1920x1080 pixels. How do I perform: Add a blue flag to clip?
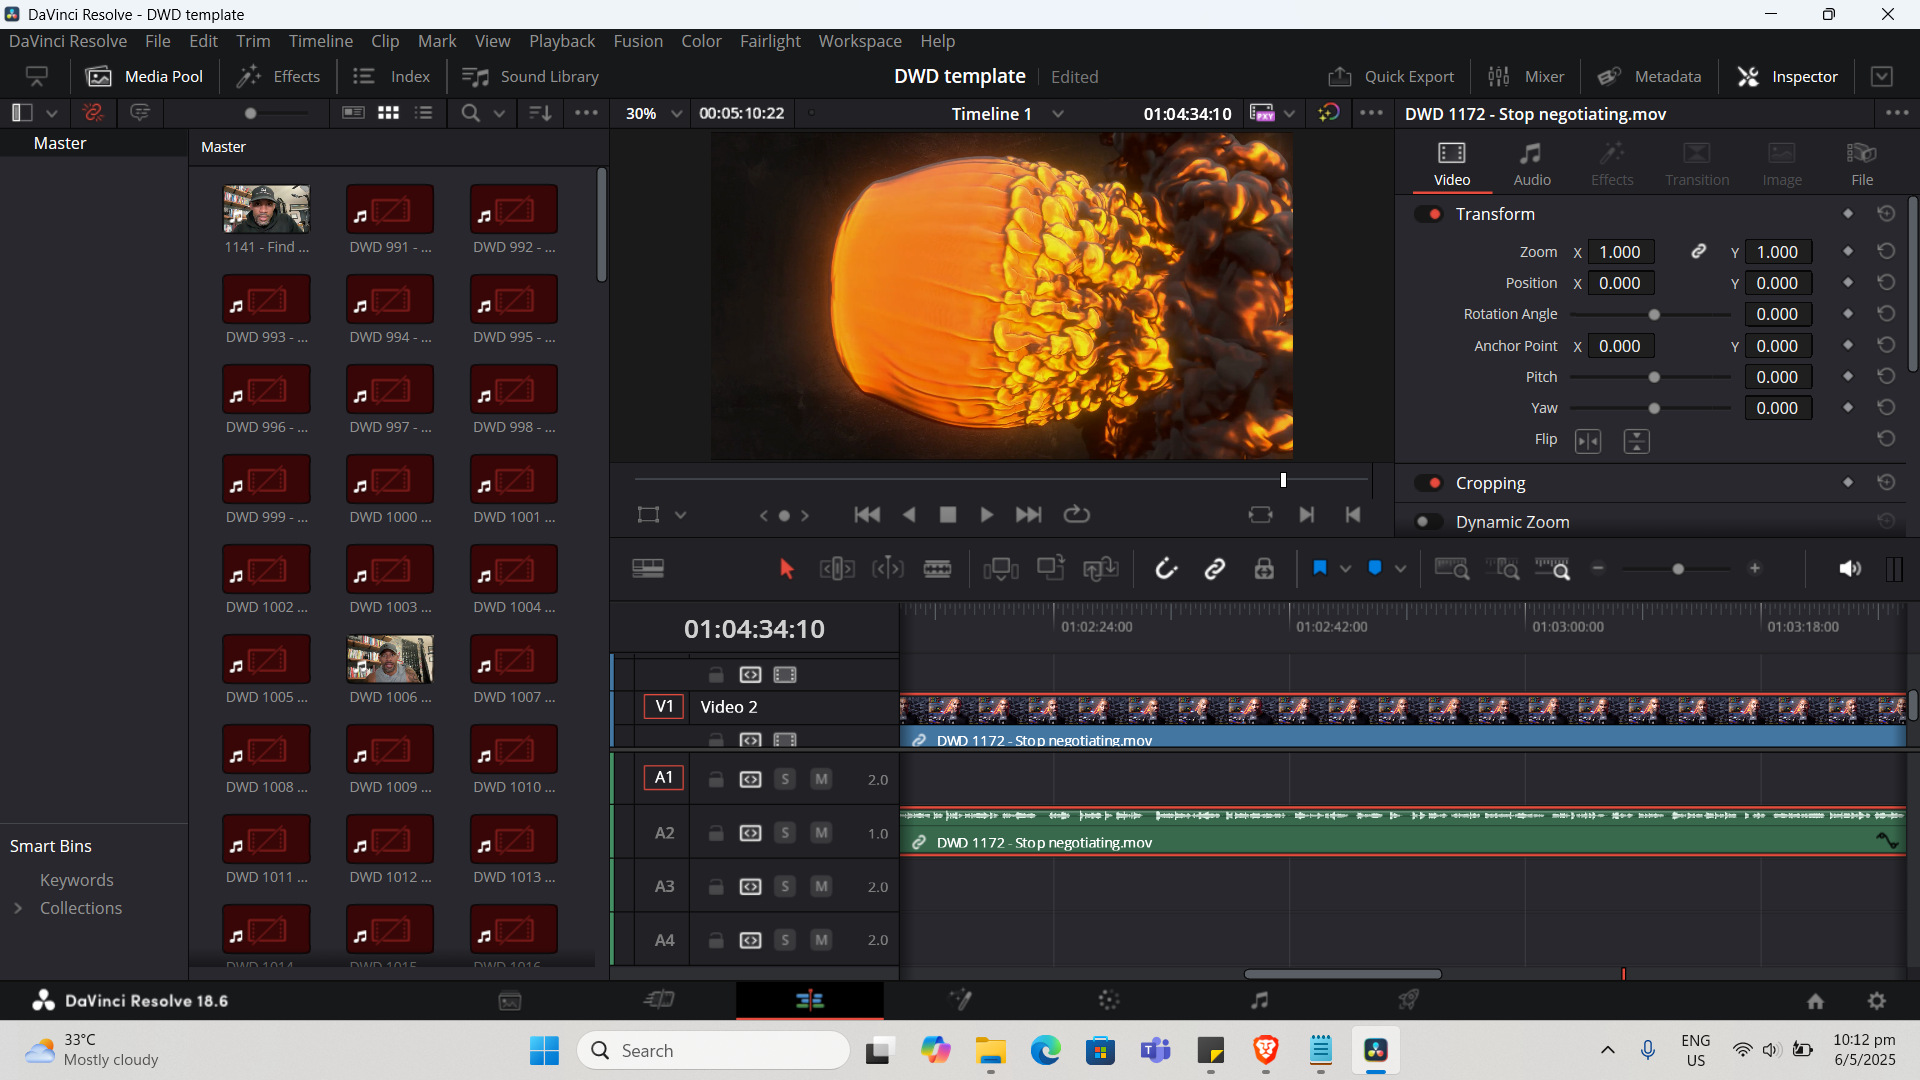tap(1320, 568)
